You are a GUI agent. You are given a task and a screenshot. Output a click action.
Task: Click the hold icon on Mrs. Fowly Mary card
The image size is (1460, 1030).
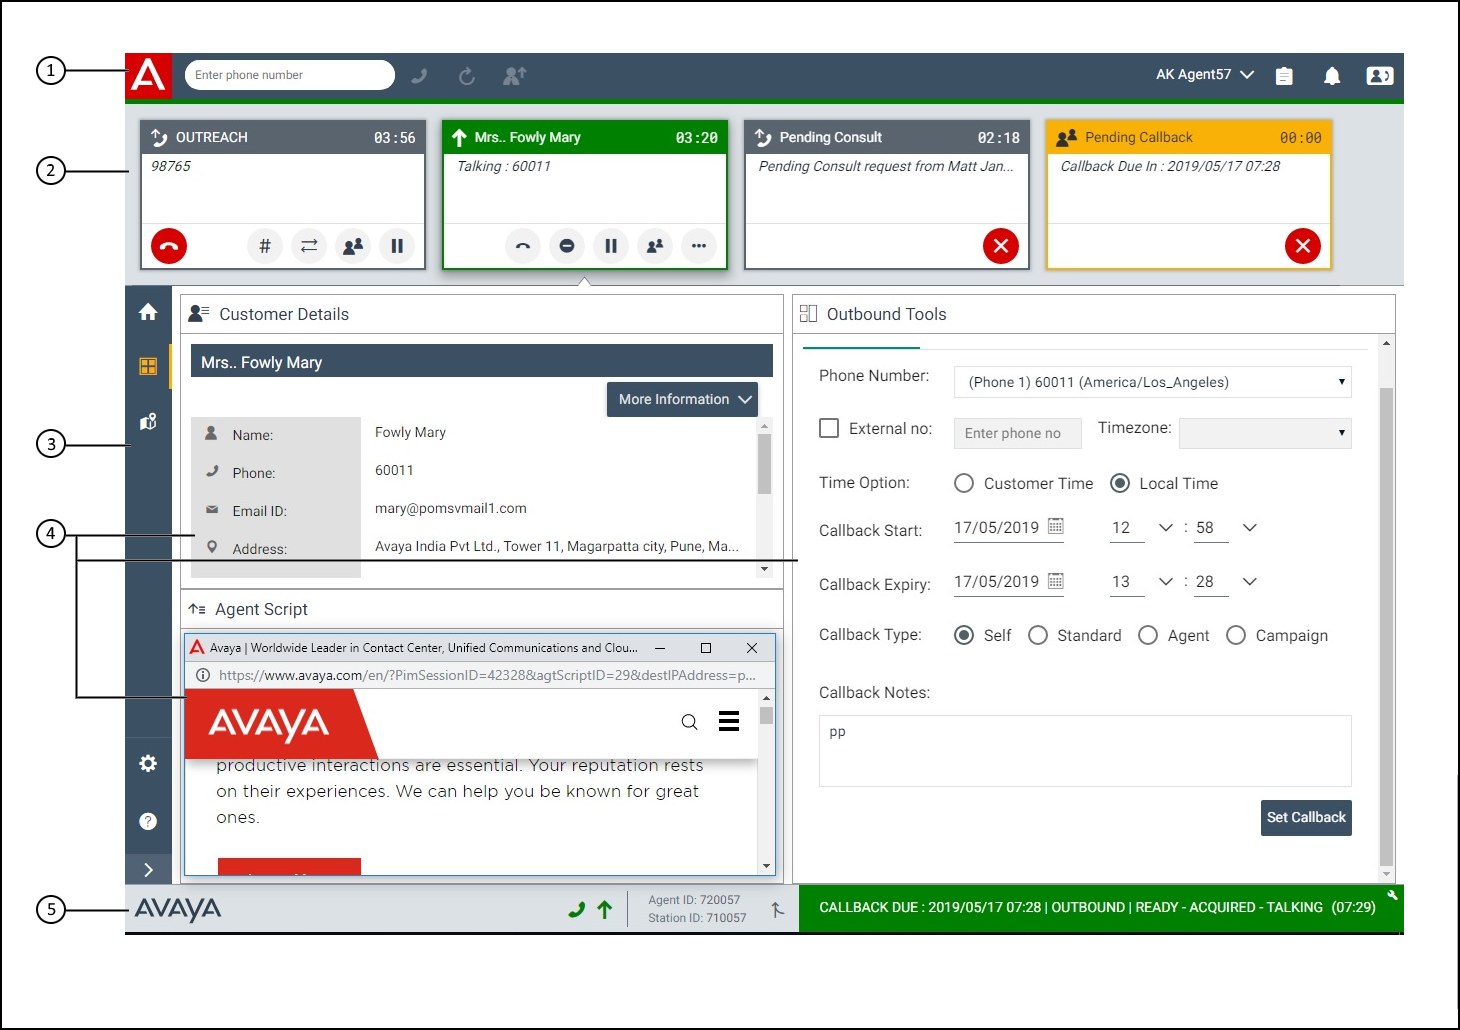(x=611, y=246)
